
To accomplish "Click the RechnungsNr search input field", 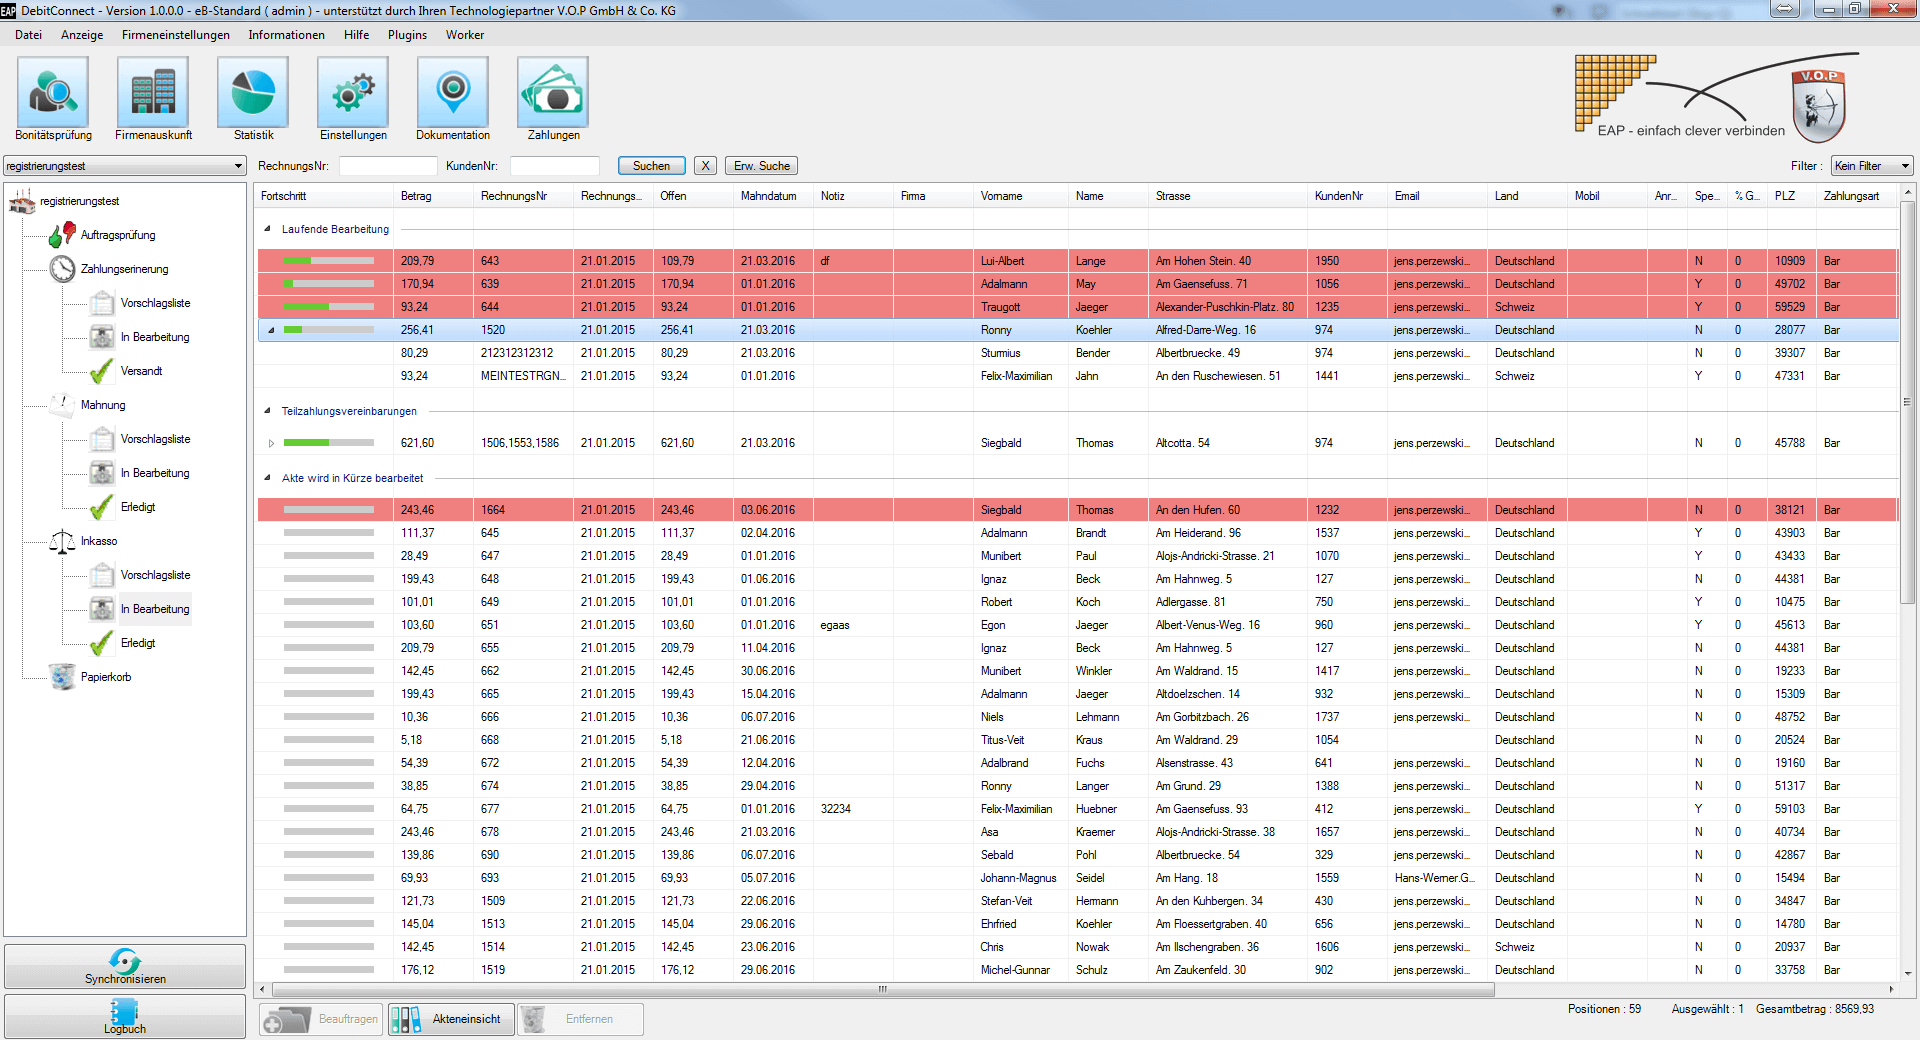I will coord(388,166).
